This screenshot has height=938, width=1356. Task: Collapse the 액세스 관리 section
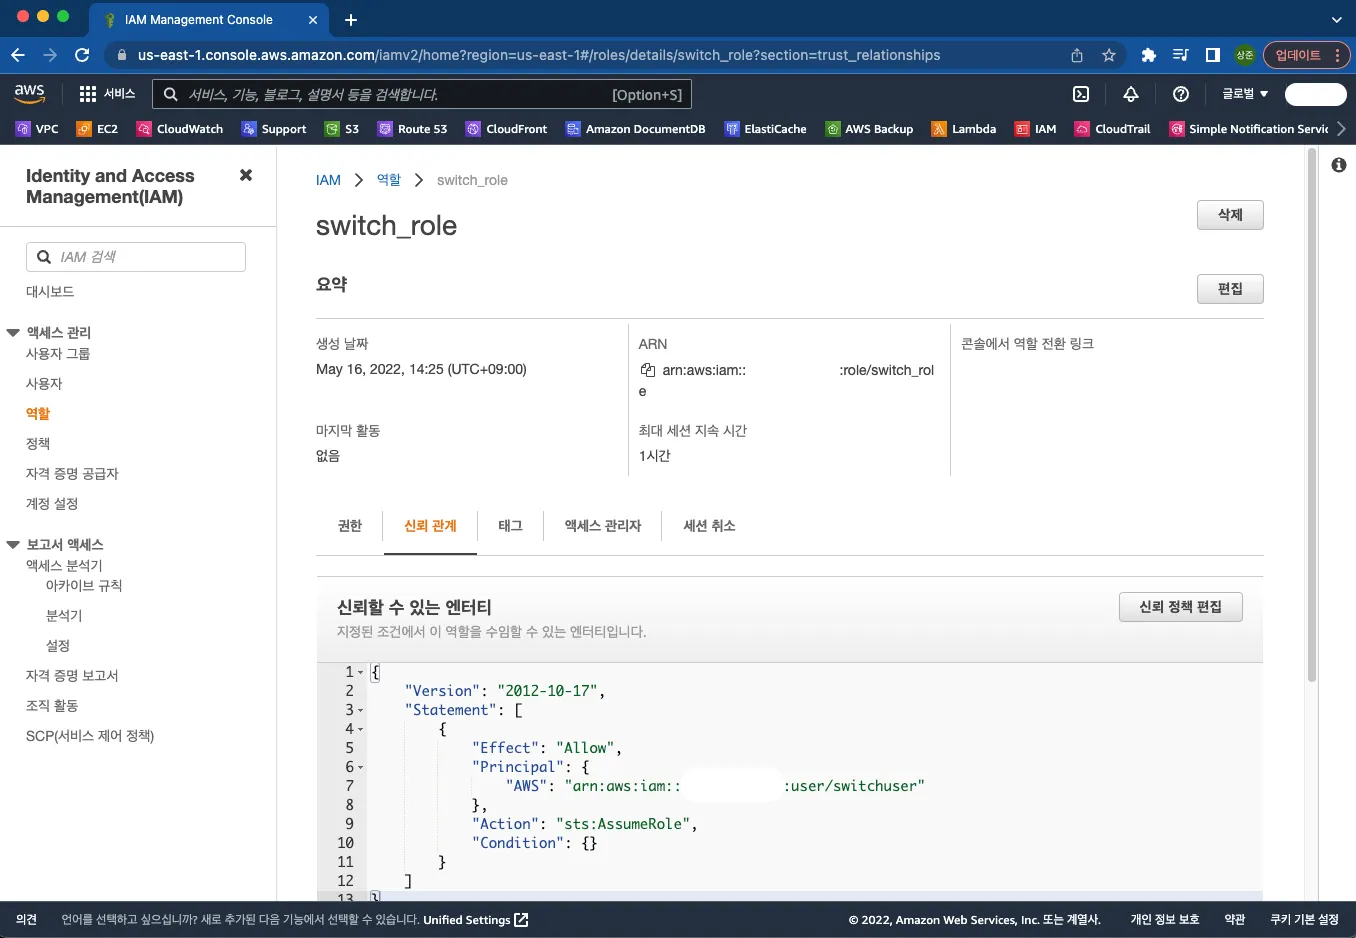pos(13,332)
